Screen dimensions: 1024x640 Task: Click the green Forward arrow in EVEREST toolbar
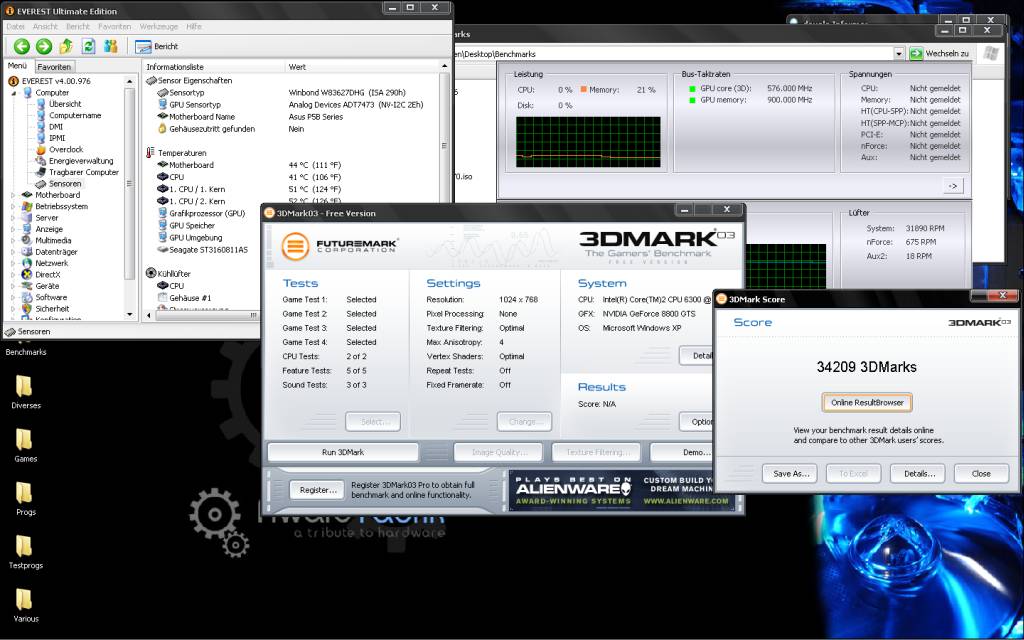pyautogui.click(x=44, y=46)
